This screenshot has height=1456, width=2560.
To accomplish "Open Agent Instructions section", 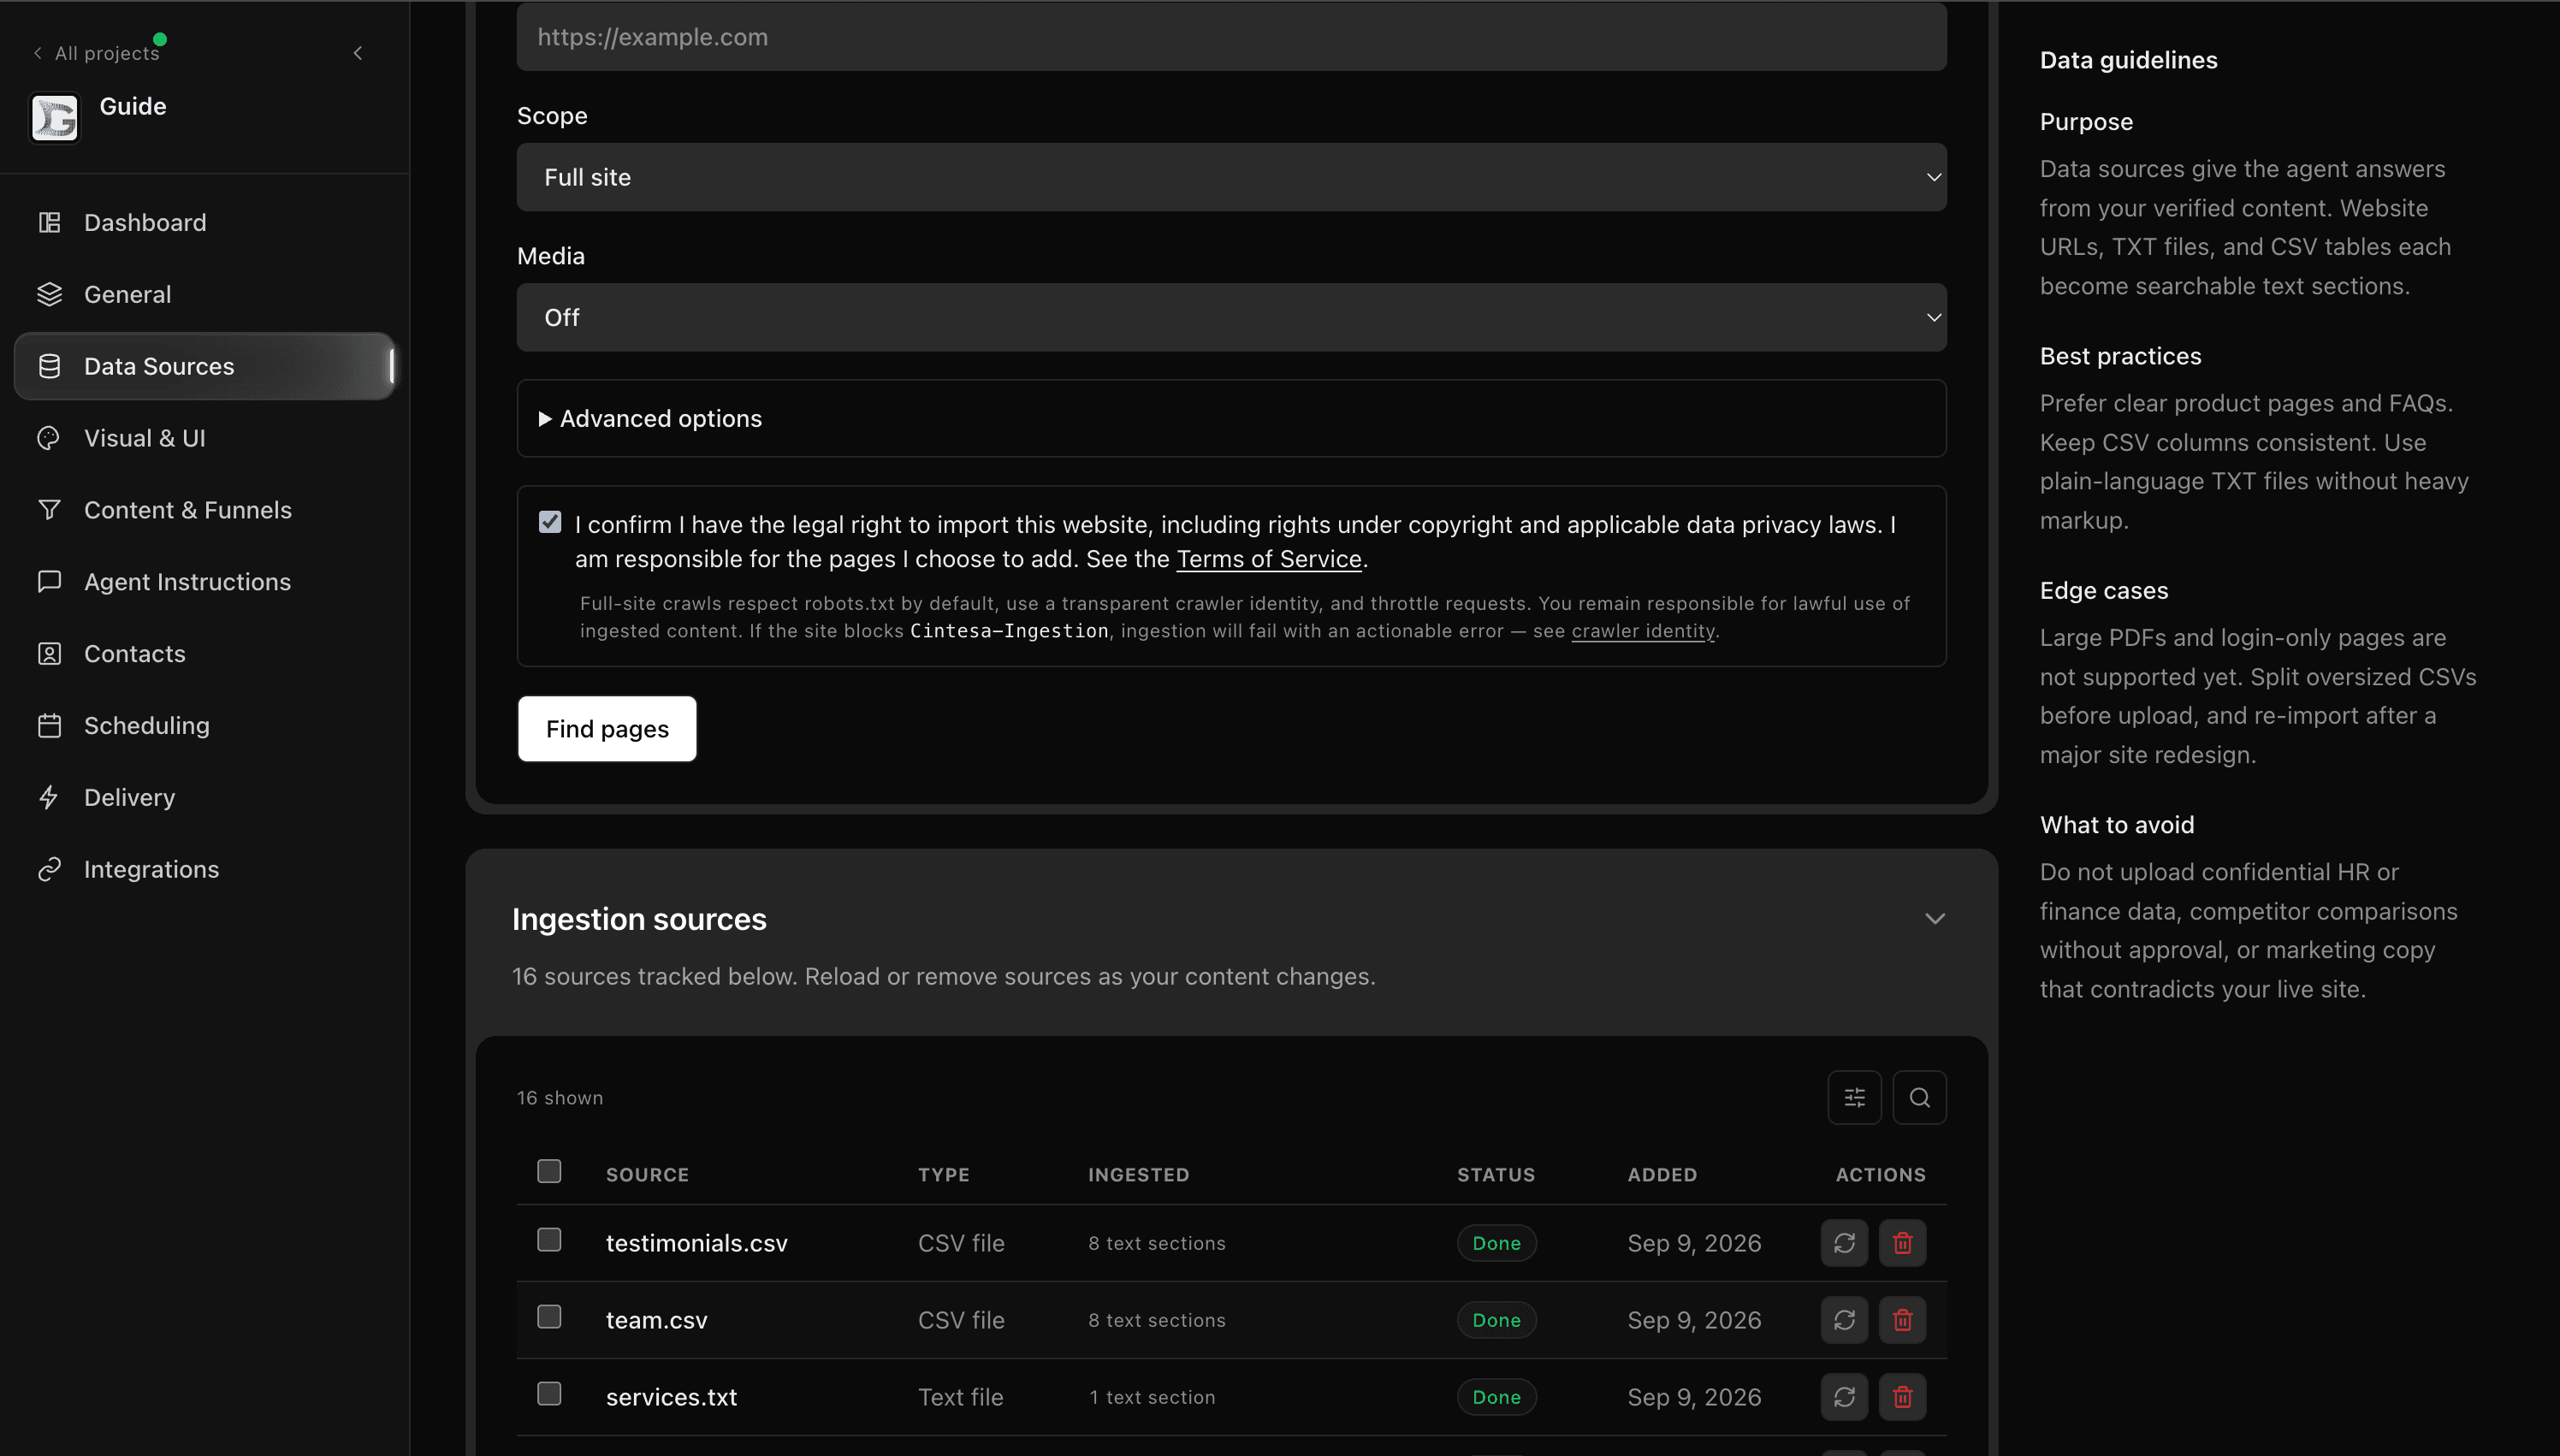I will (x=205, y=582).
